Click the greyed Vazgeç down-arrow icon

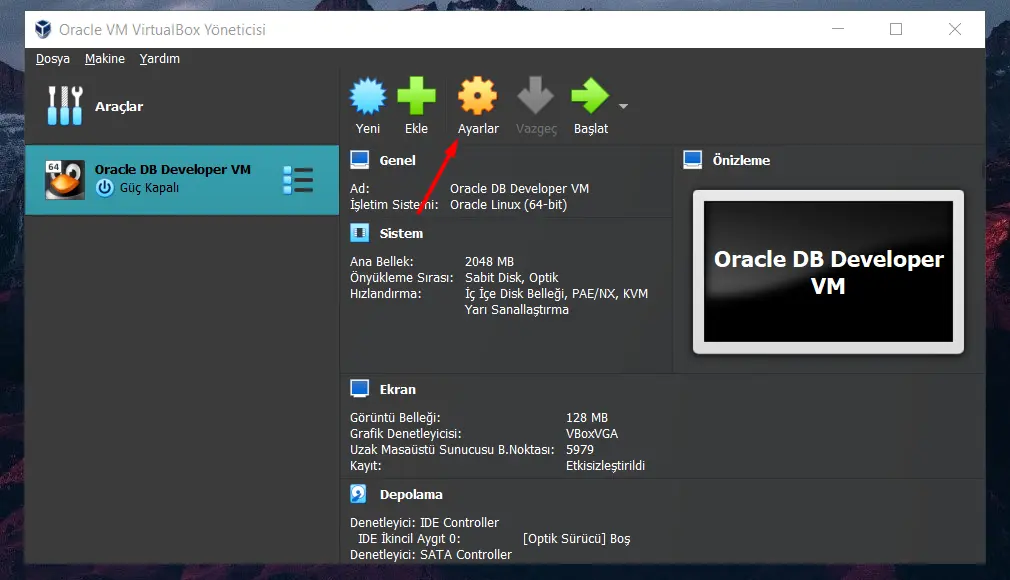coord(536,97)
